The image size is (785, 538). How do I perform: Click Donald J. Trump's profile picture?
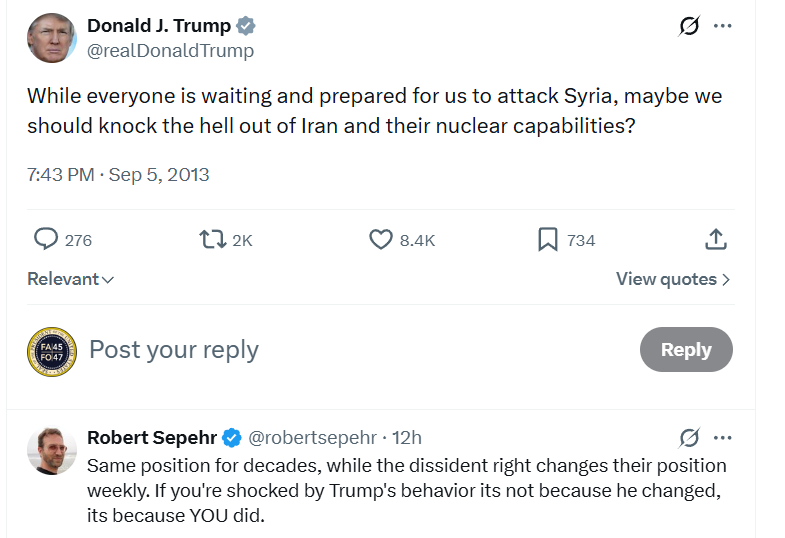tap(51, 38)
